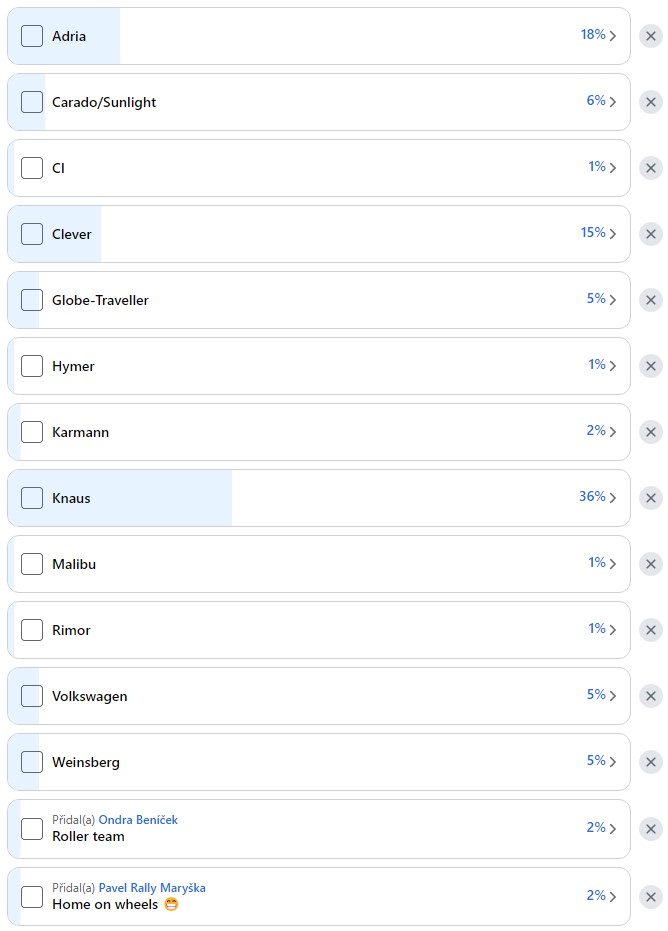Remove the Volkswagen poll option
This screenshot has height=931, width=668.
tap(651, 696)
